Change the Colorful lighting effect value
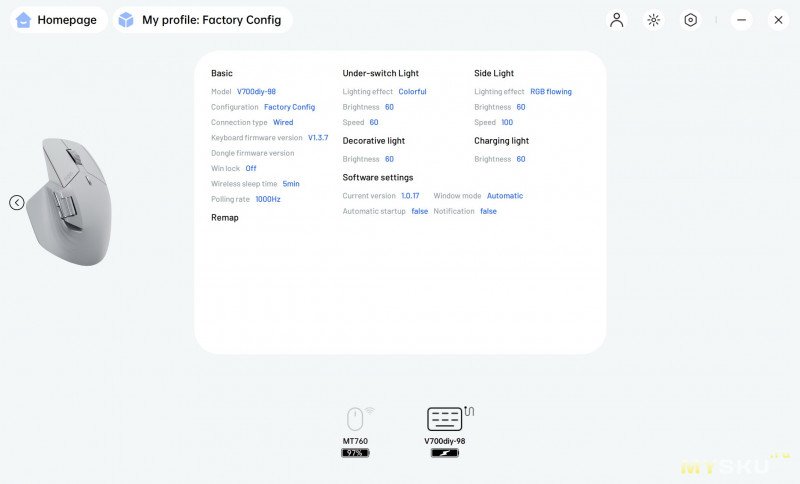 (x=412, y=92)
